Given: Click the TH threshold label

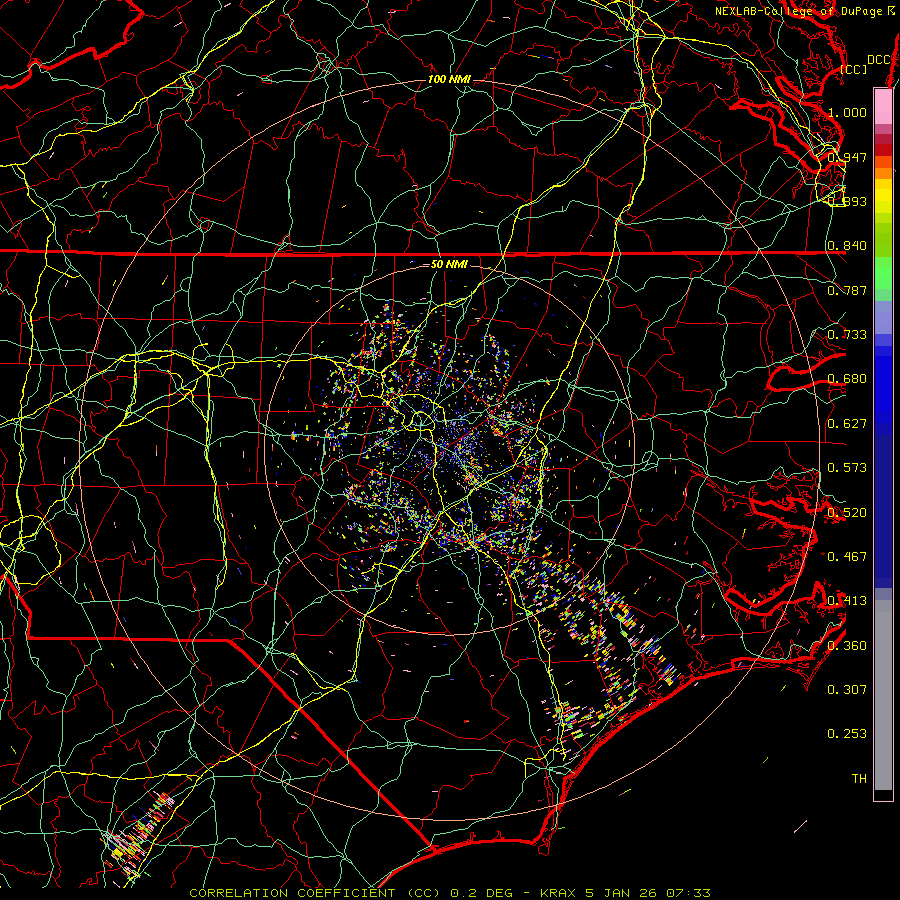Looking at the screenshot, I should click(859, 778).
